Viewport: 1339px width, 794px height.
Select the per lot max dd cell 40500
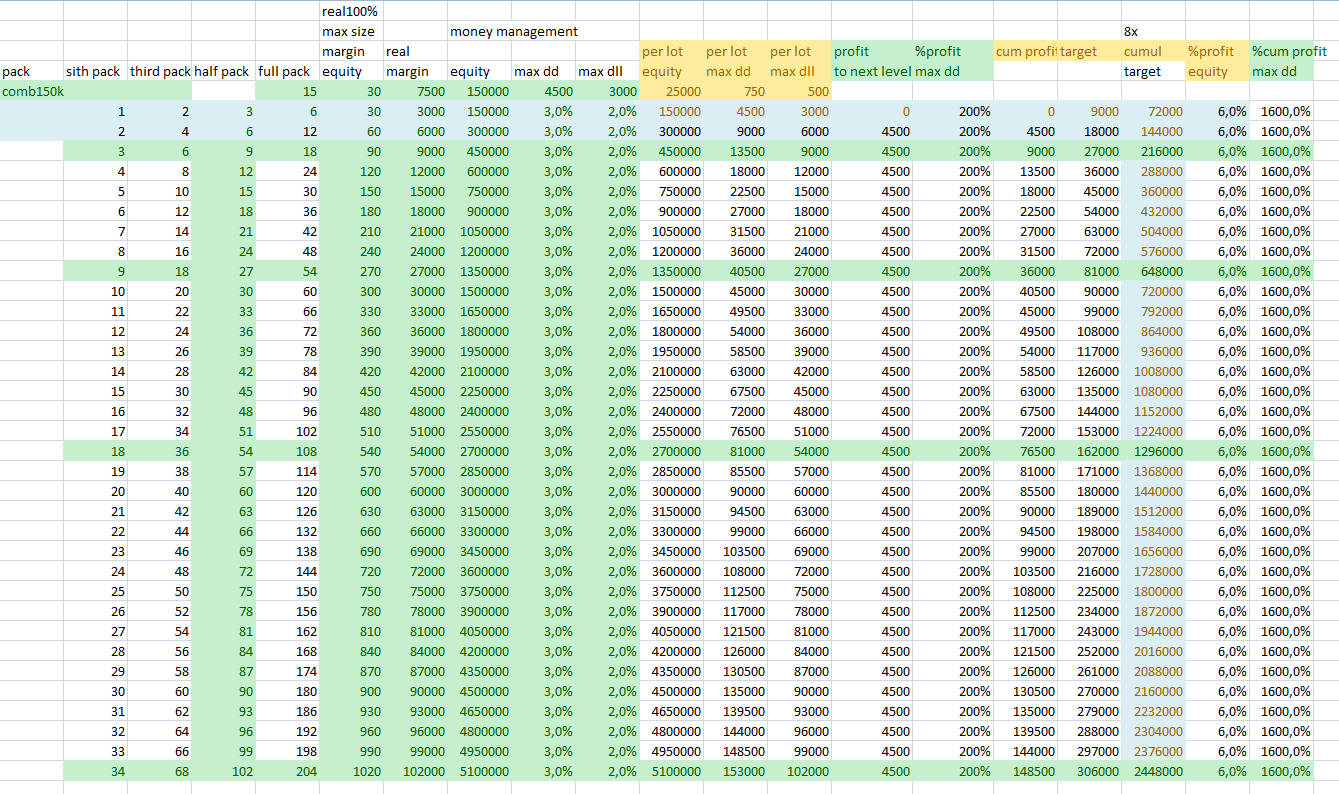tap(735, 271)
